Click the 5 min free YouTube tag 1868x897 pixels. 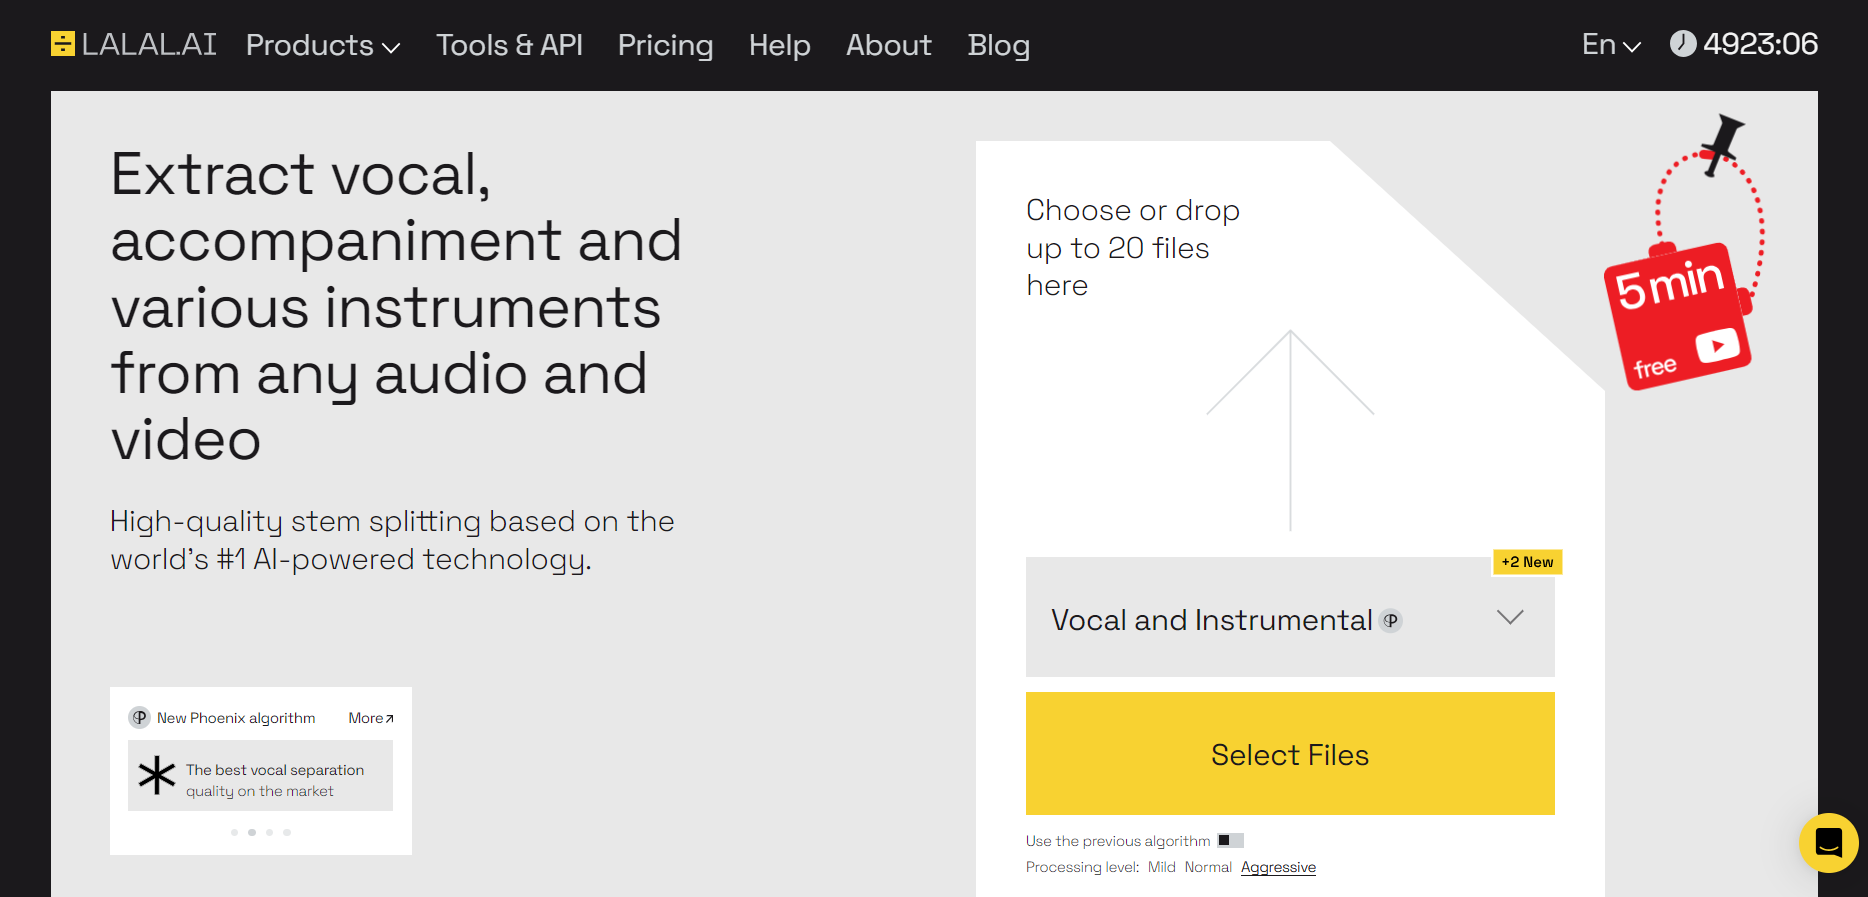pyautogui.click(x=1677, y=316)
